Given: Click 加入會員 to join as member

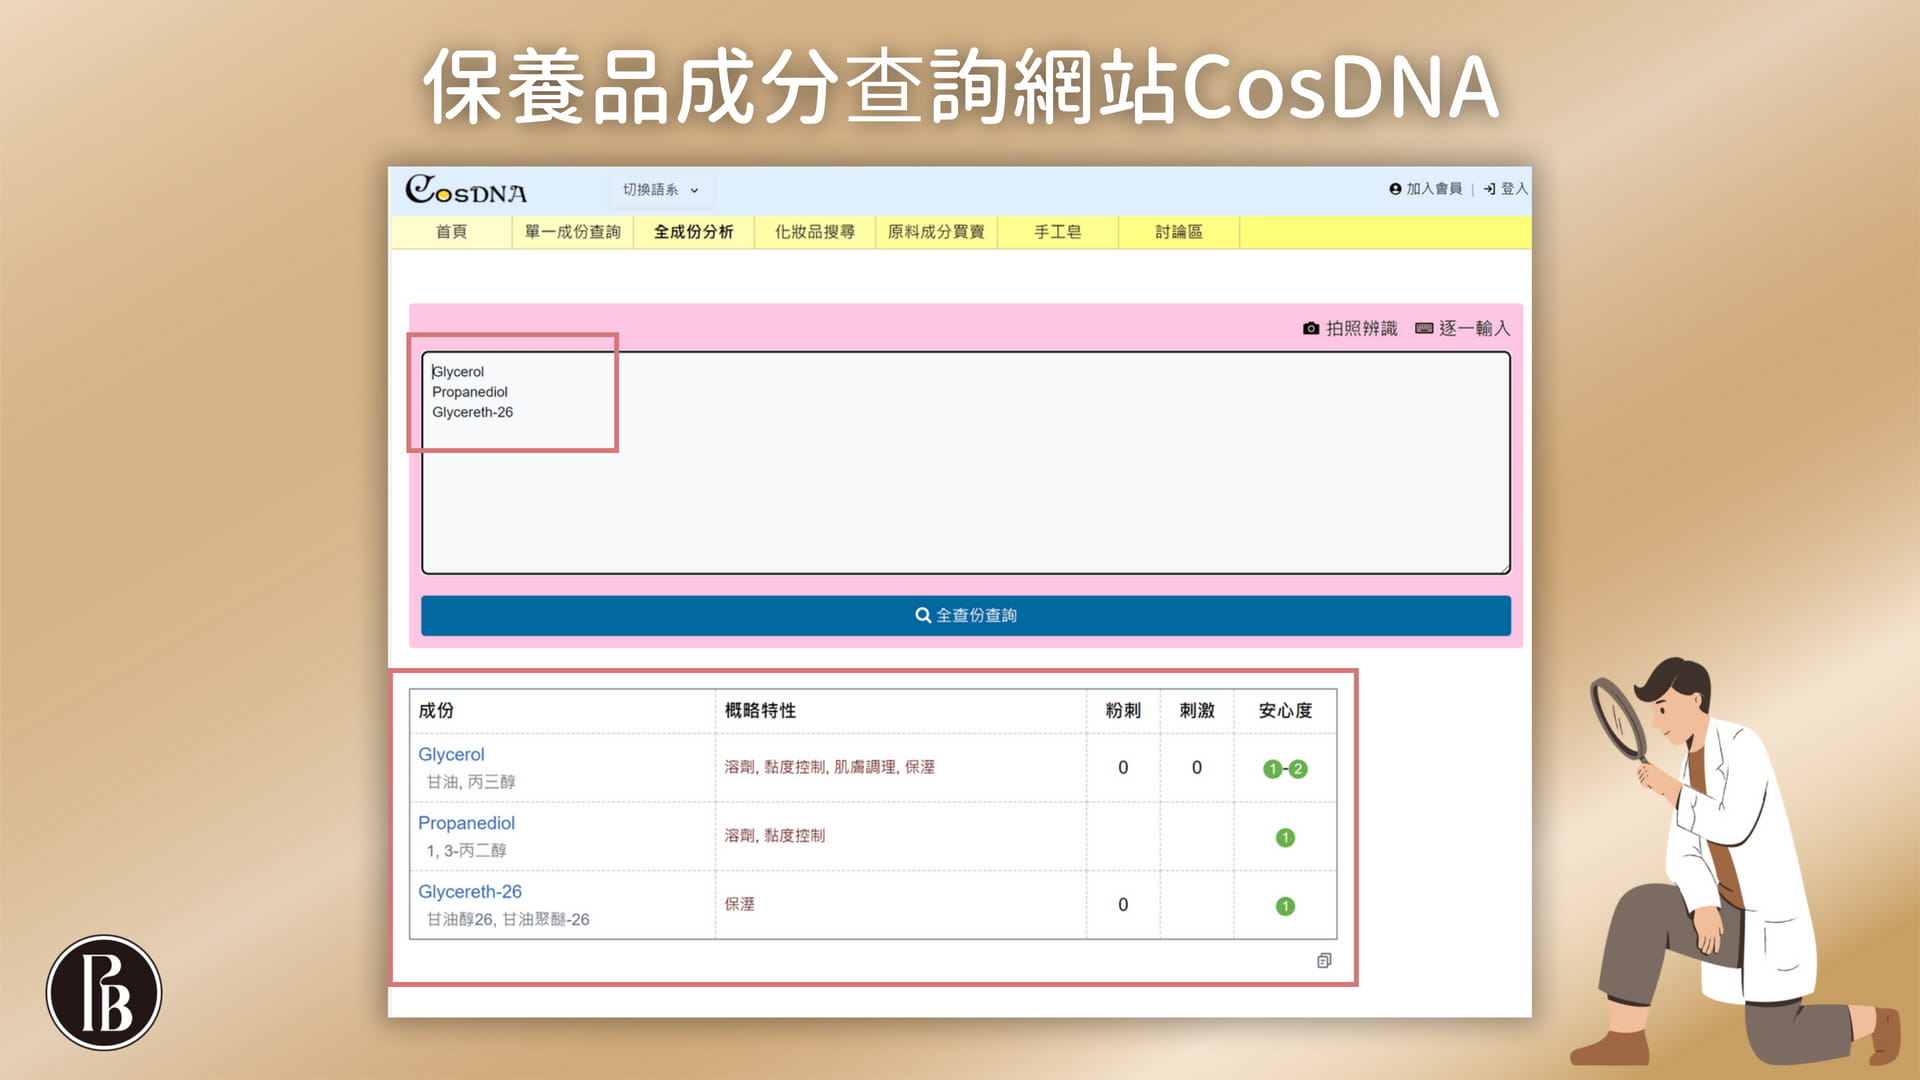Looking at the screenshot, I should (x=1426, y=188).
